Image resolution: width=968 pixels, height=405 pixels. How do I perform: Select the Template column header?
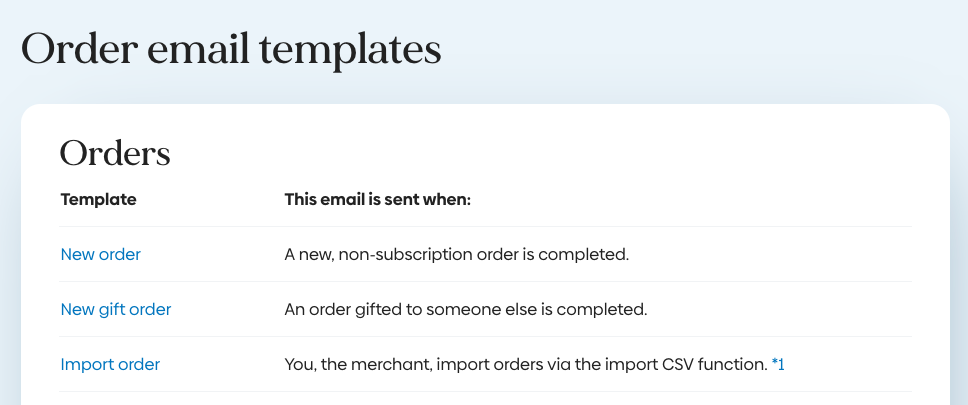(98, 199)
